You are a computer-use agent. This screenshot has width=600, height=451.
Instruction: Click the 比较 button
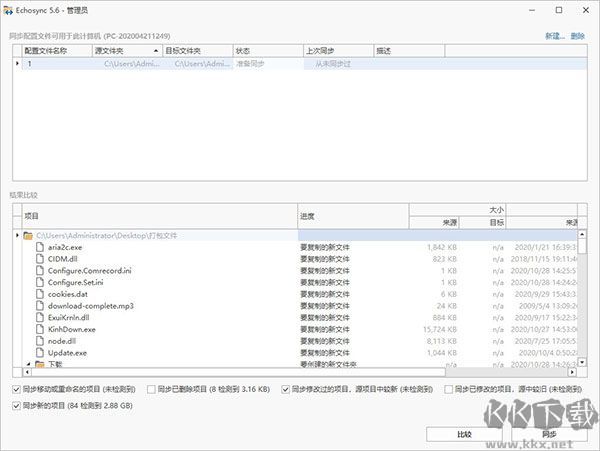pos(464,435)
